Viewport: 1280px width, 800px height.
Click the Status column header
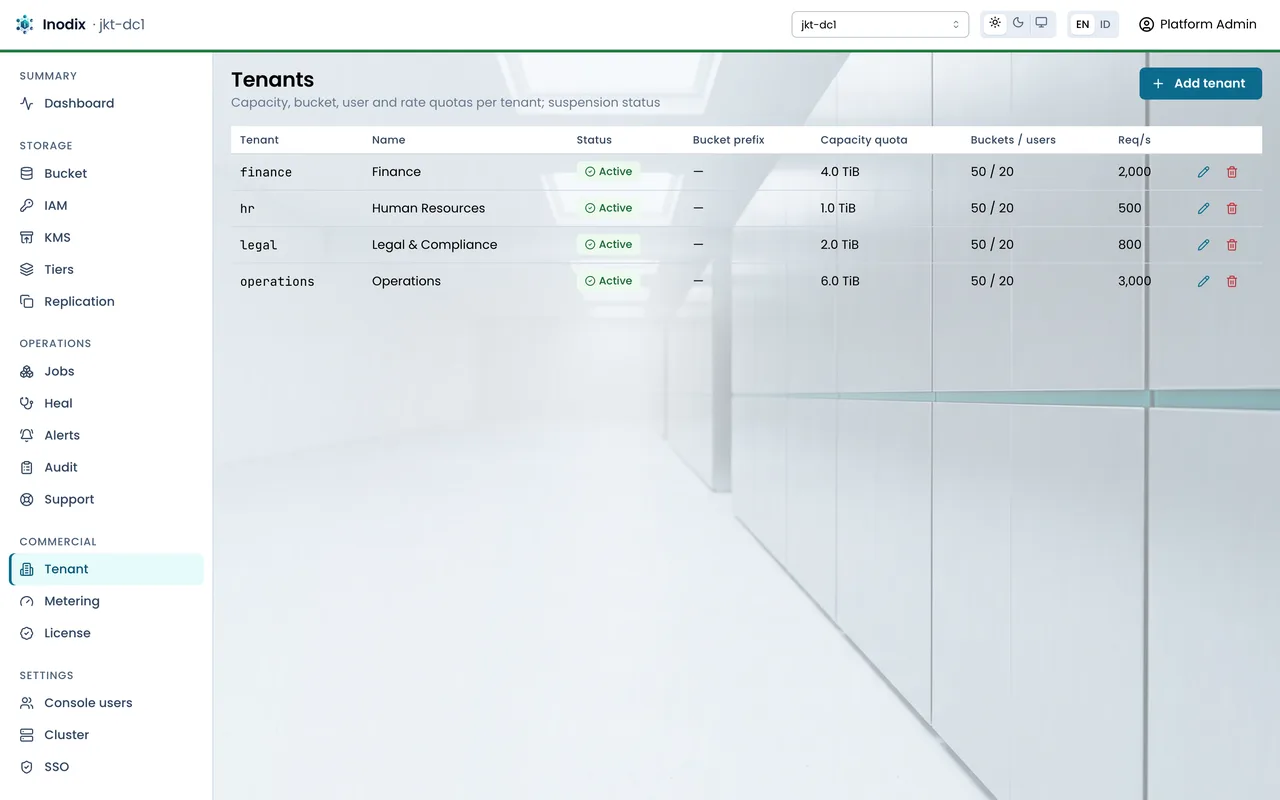594,140
